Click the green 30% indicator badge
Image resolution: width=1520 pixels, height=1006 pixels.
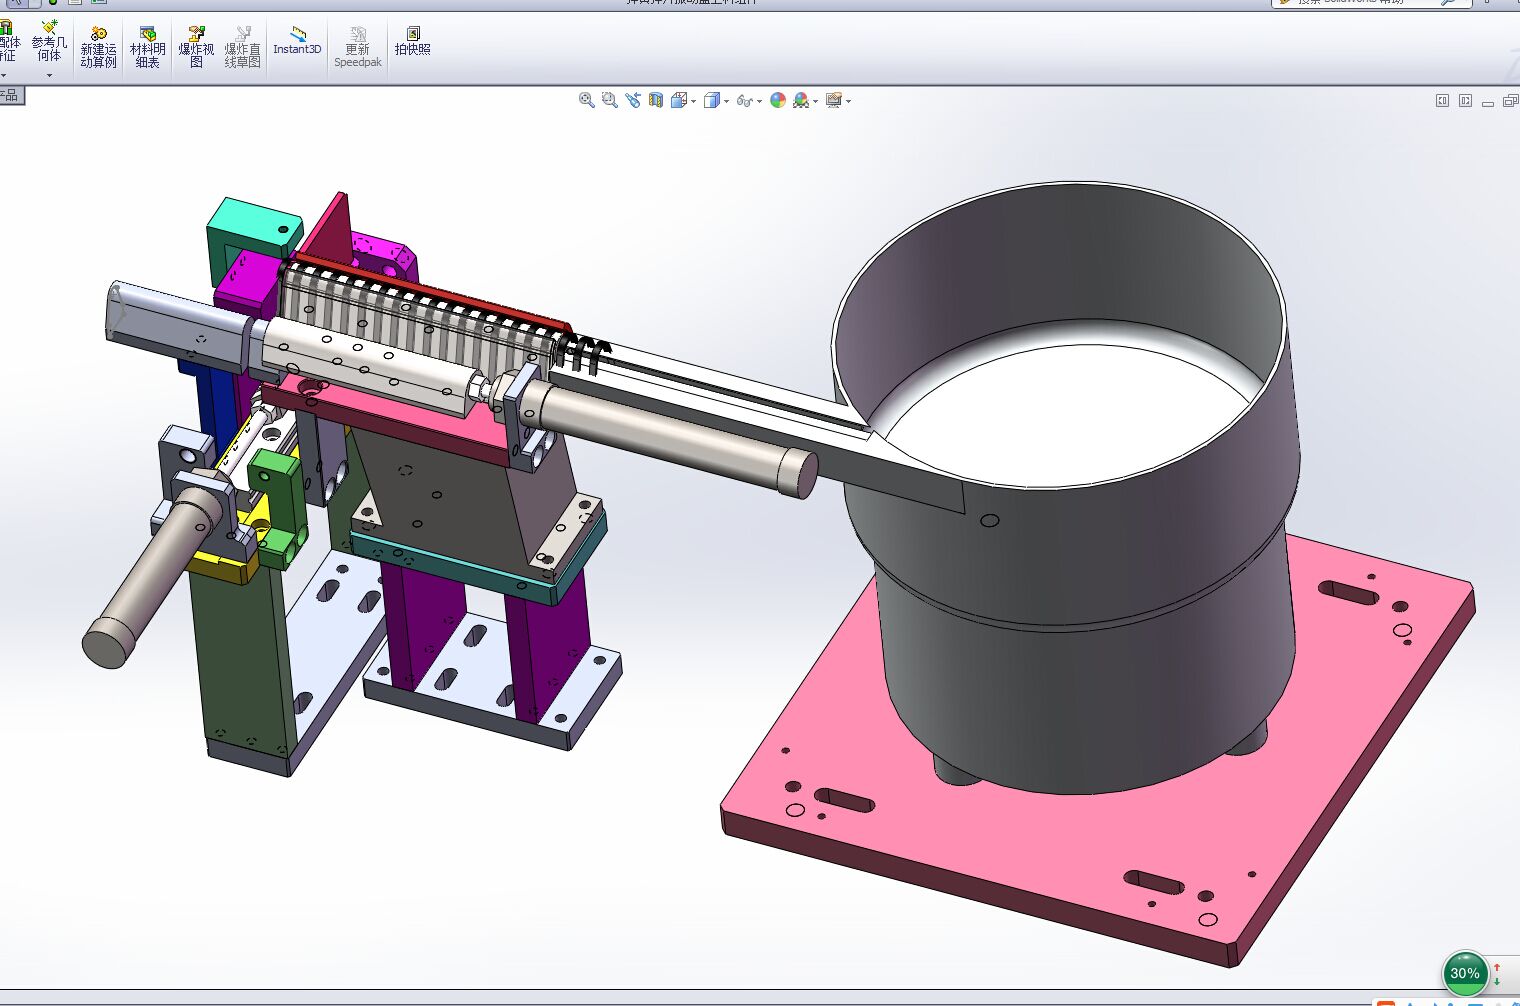pyautogui.click(x=1464, y=973)
